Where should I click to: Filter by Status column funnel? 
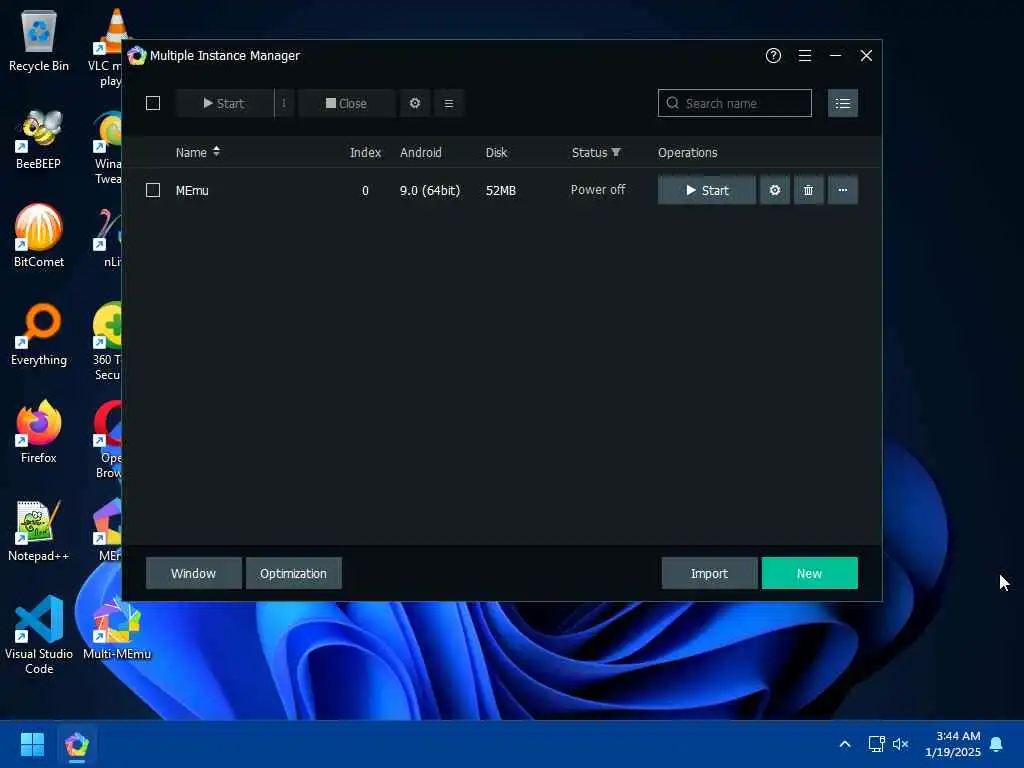point(616,152)
